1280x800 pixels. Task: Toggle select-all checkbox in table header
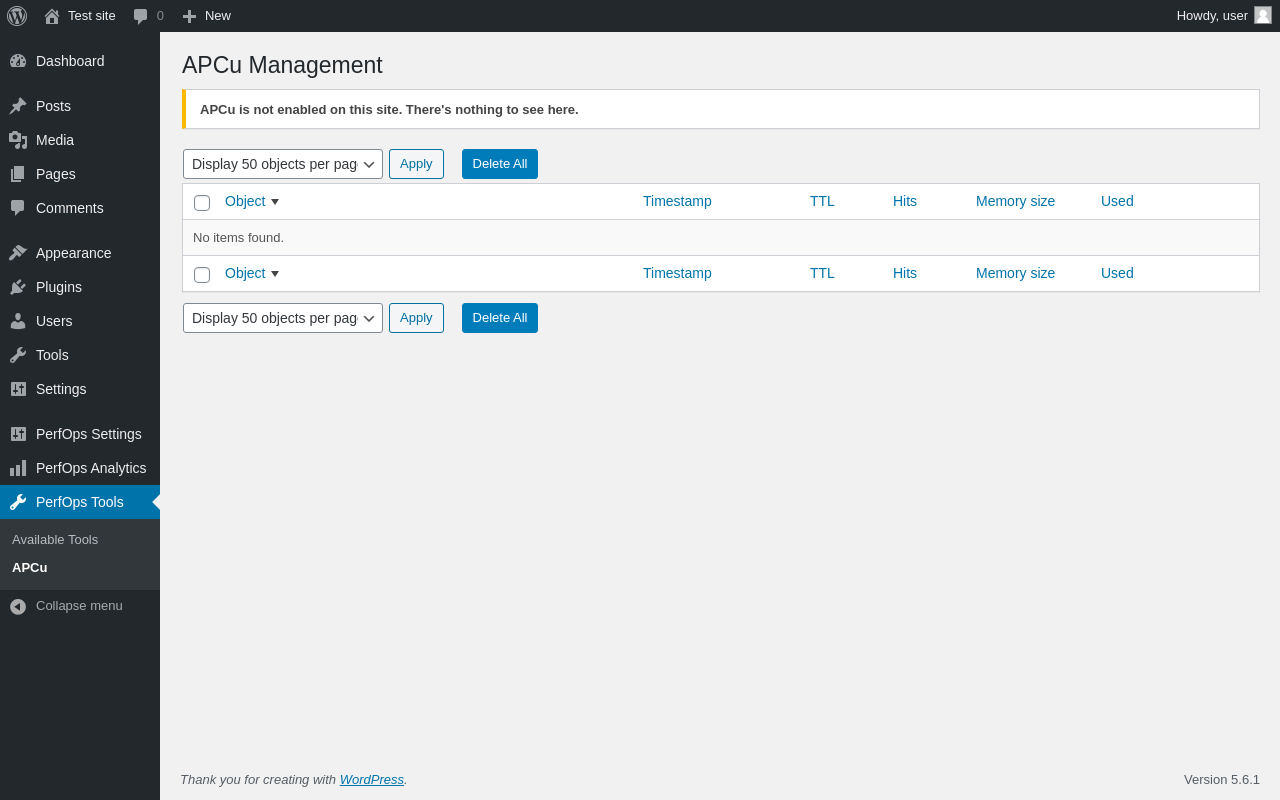[202, 203]
